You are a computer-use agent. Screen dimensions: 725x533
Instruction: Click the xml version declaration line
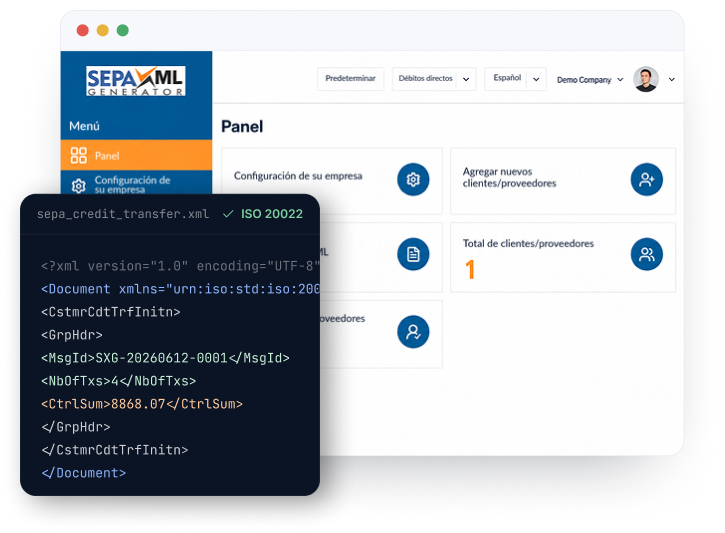(x=180, y=266)
